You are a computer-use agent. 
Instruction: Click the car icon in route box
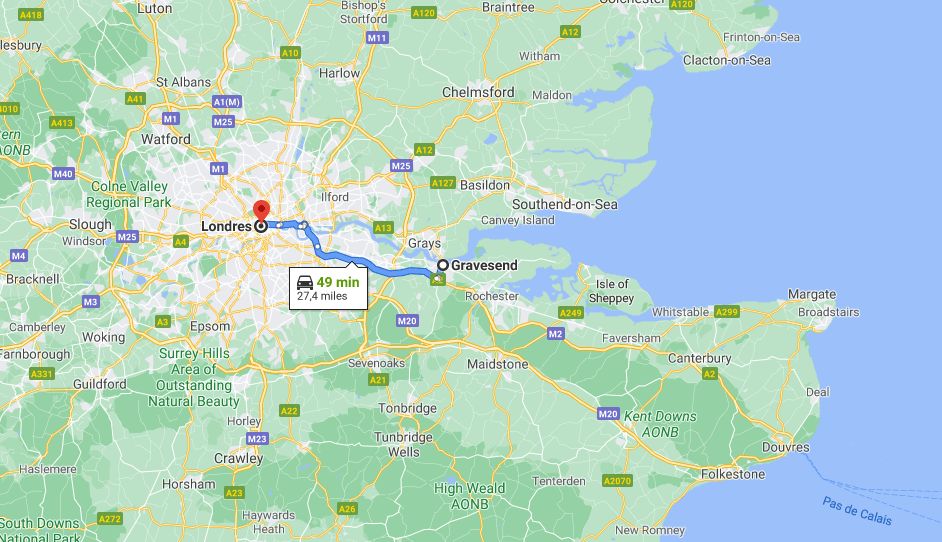click(x=305, y=282)
